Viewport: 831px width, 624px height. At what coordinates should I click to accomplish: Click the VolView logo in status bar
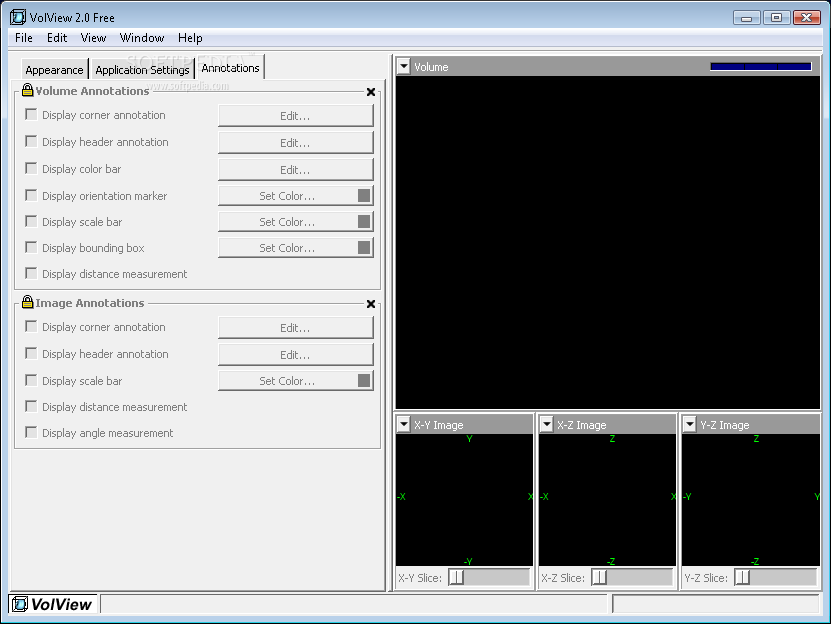point(52,604)
